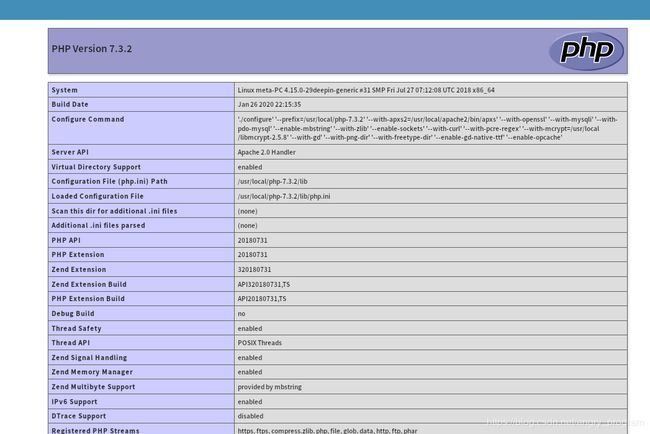
Task: Click the 'https, ftps, compress.zlib' streams value
Action: pos(327,430)
